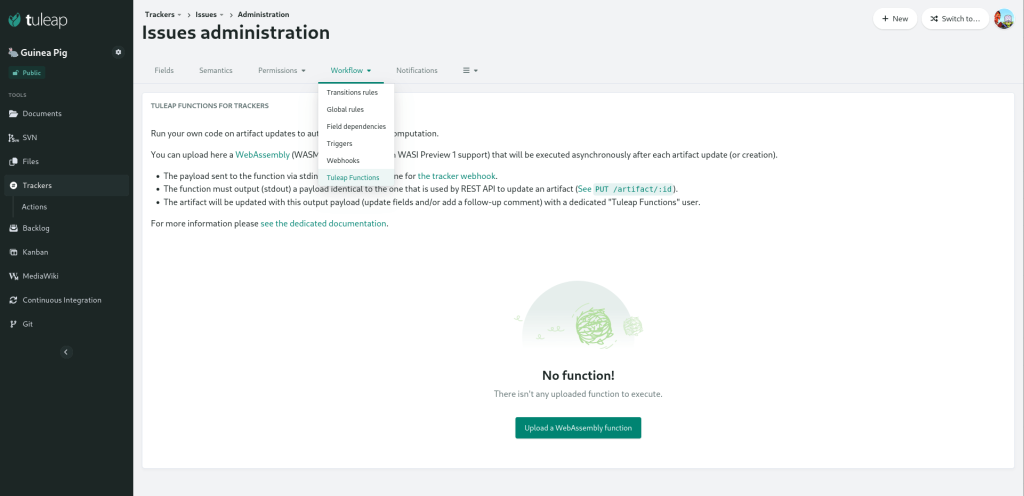Screen dimensions: 1024x496
Task: Click the TULEAP FUNCTIONS FOR TRACKERS title
Action: point(210,106)
